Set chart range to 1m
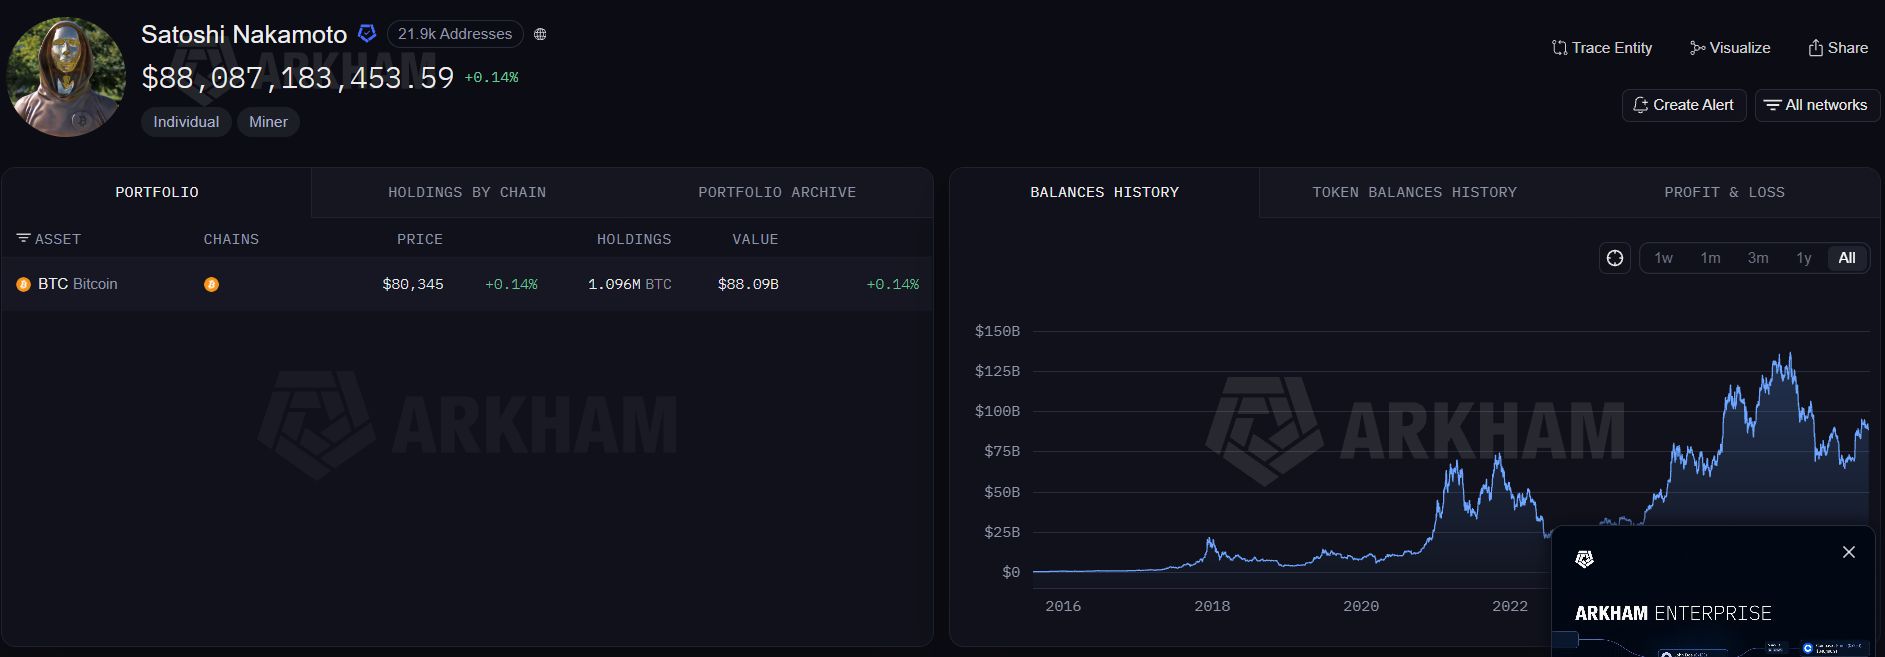The image size is (1885, 657). tap(1711, 258)
